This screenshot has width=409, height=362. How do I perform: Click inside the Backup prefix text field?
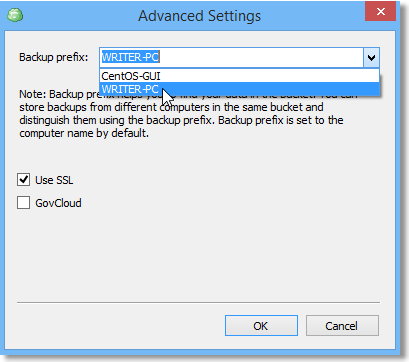point(231,58)
